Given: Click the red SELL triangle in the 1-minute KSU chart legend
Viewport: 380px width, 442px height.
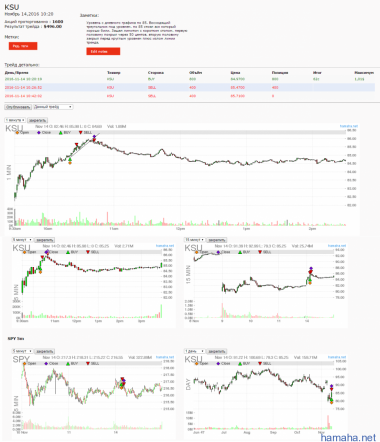Looking at the screenshot, I should 80,132.
